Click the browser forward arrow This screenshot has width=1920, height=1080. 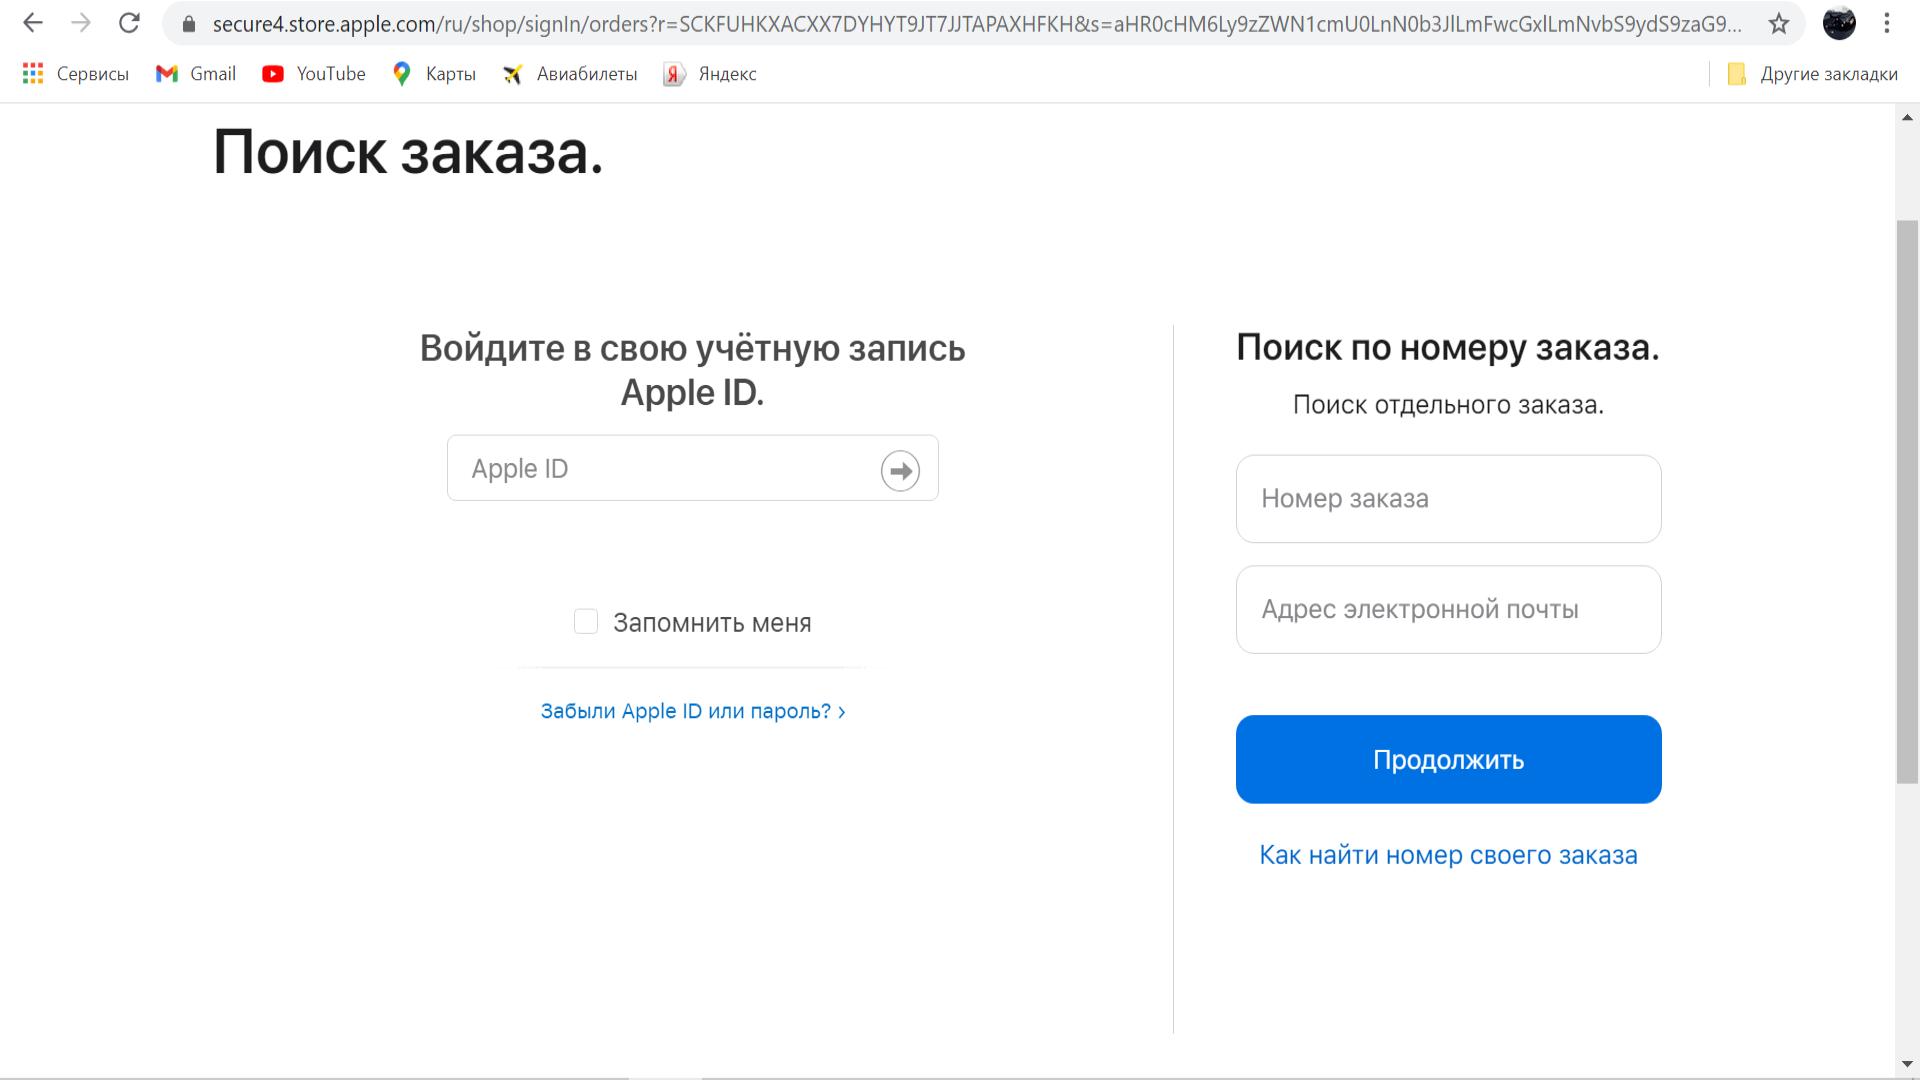81,23
